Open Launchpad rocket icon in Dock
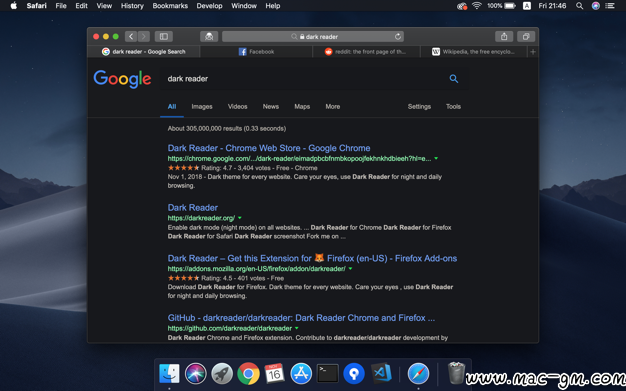626x391 pixels. tap(222, 373)
